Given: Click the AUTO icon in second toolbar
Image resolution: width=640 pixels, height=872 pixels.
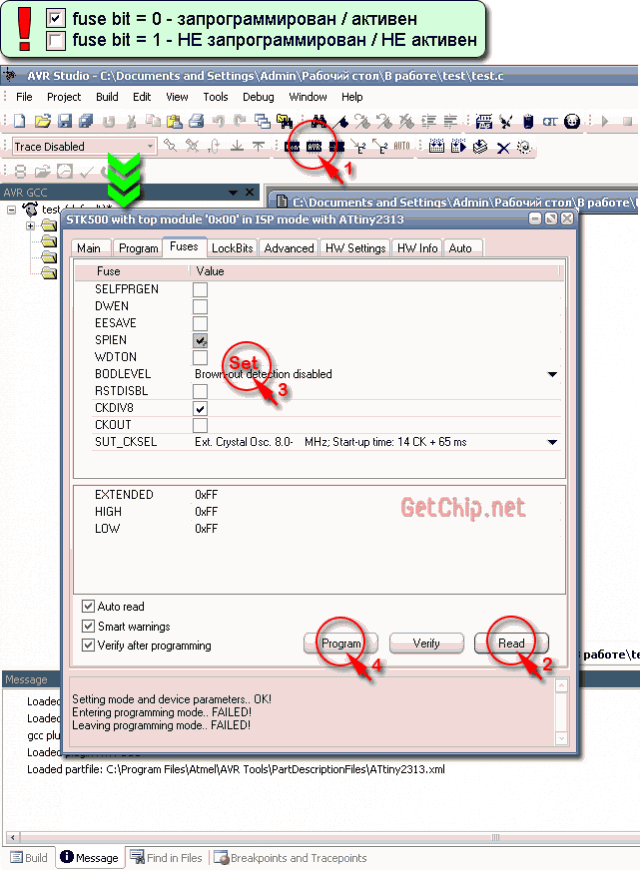Looking at the screenshot, I should (x=402, y=147).
